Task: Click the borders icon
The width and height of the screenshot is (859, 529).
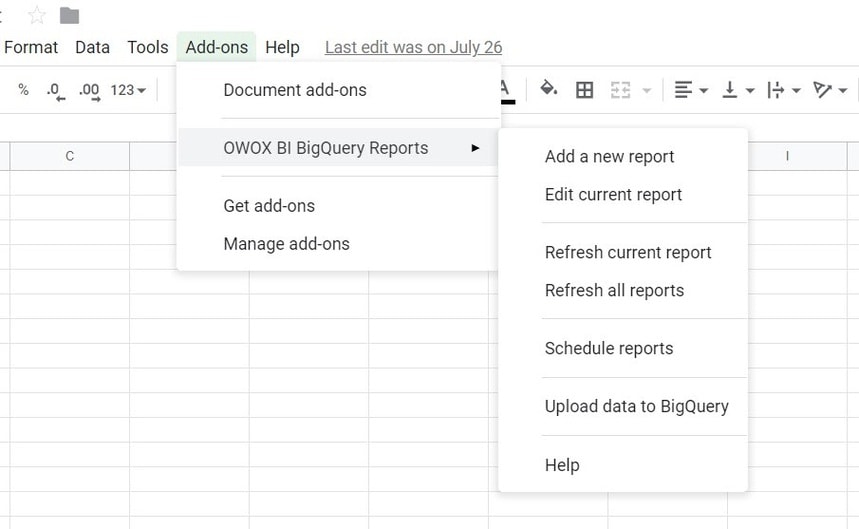Action: 585,90
